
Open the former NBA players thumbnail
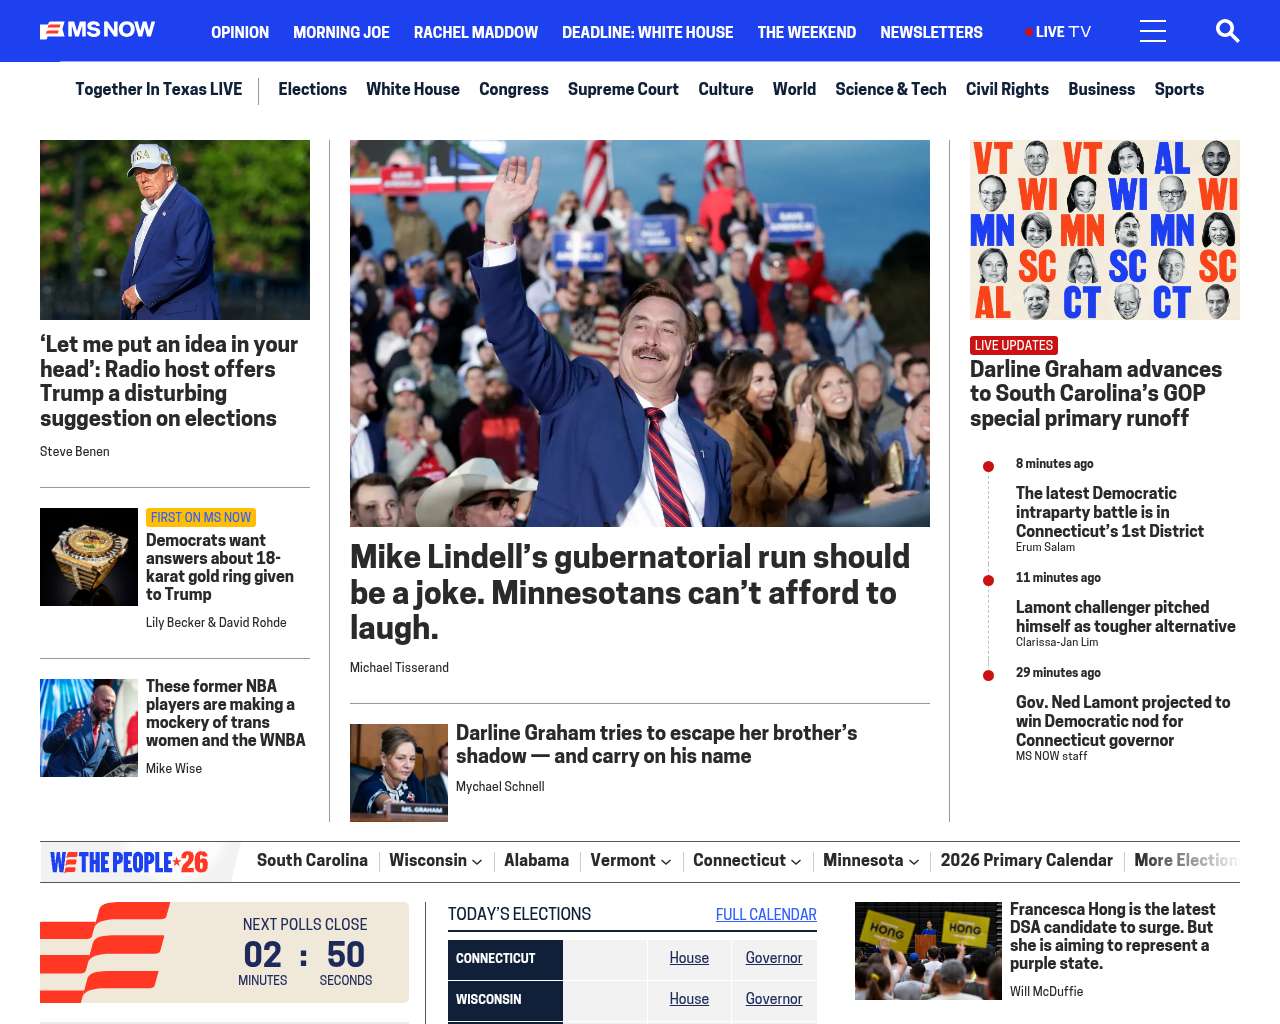tap(89, 728)
